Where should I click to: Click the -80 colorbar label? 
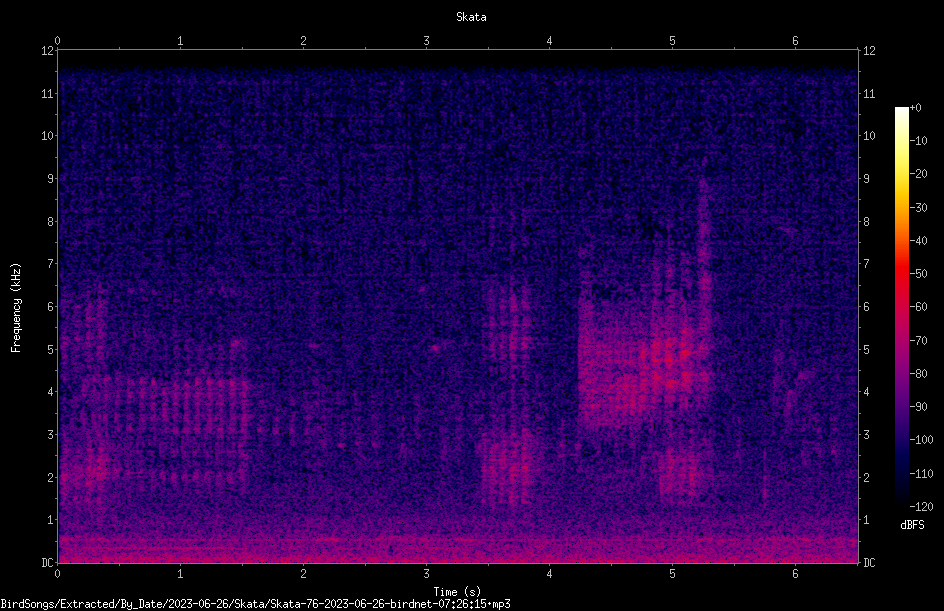(918, 374)
